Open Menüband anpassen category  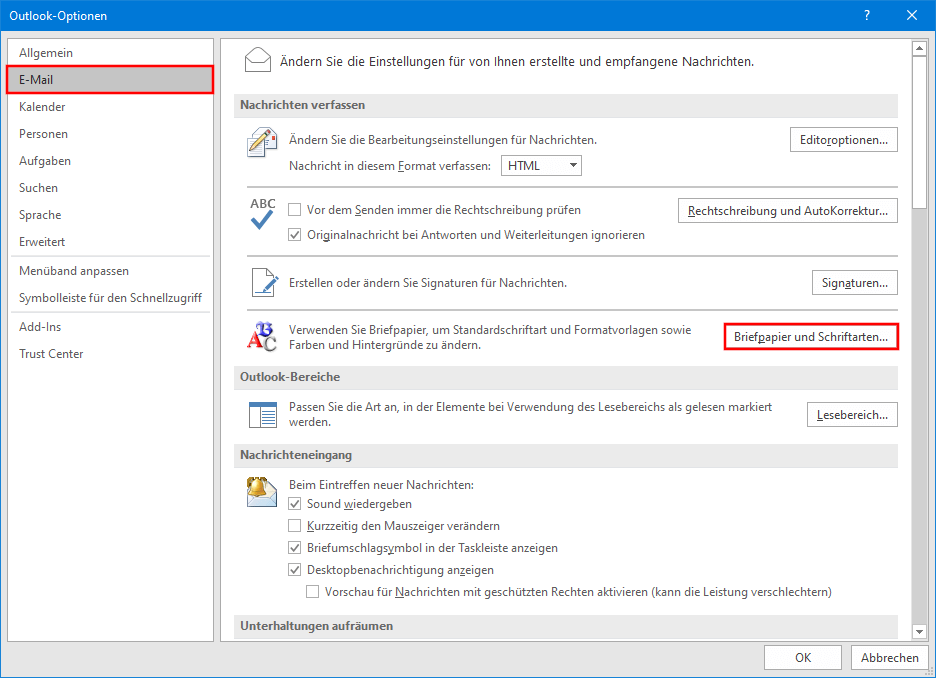click(x=110, y=271)
